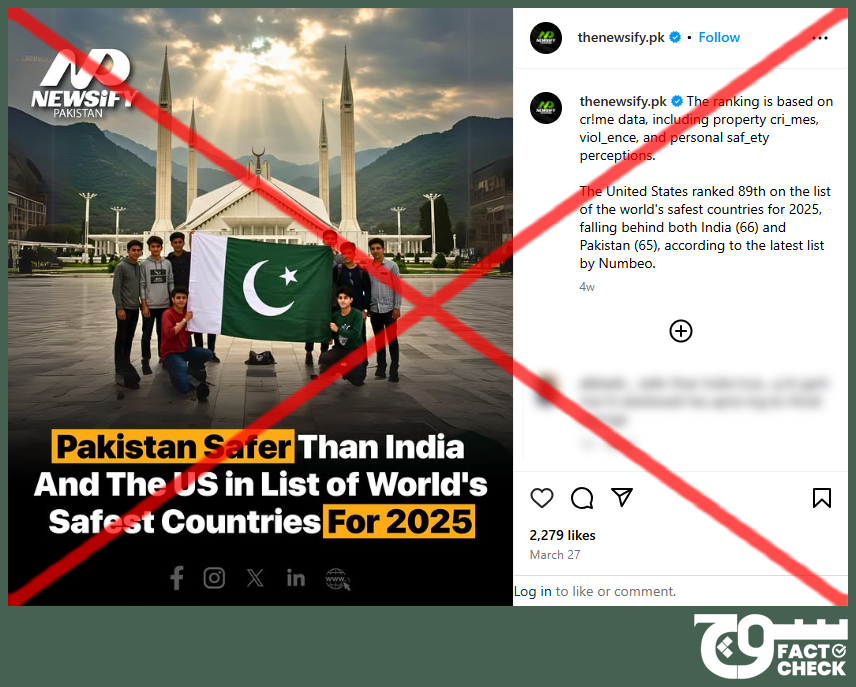
Task: Follow the thenewsify.pk account
Action: pos(719,37)
